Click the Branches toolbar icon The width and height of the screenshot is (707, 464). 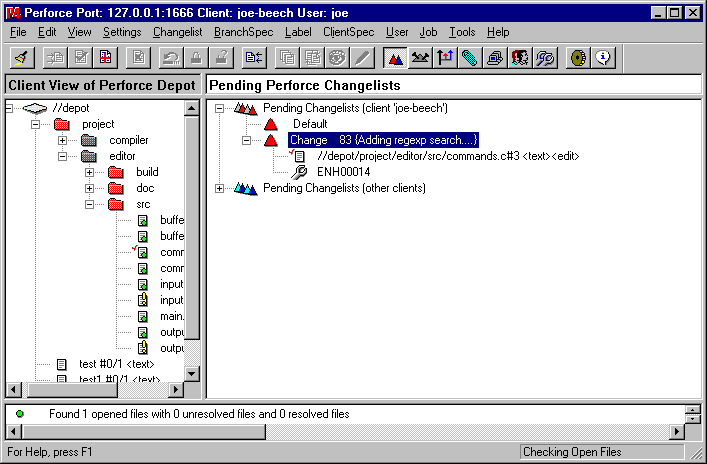pos(445,58)
